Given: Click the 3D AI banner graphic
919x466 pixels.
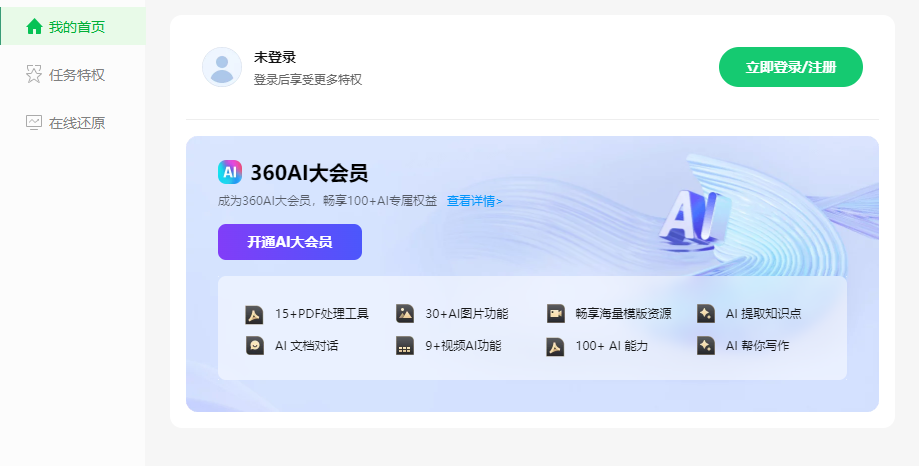Looking at the screenshot, I should coord(696,218).
